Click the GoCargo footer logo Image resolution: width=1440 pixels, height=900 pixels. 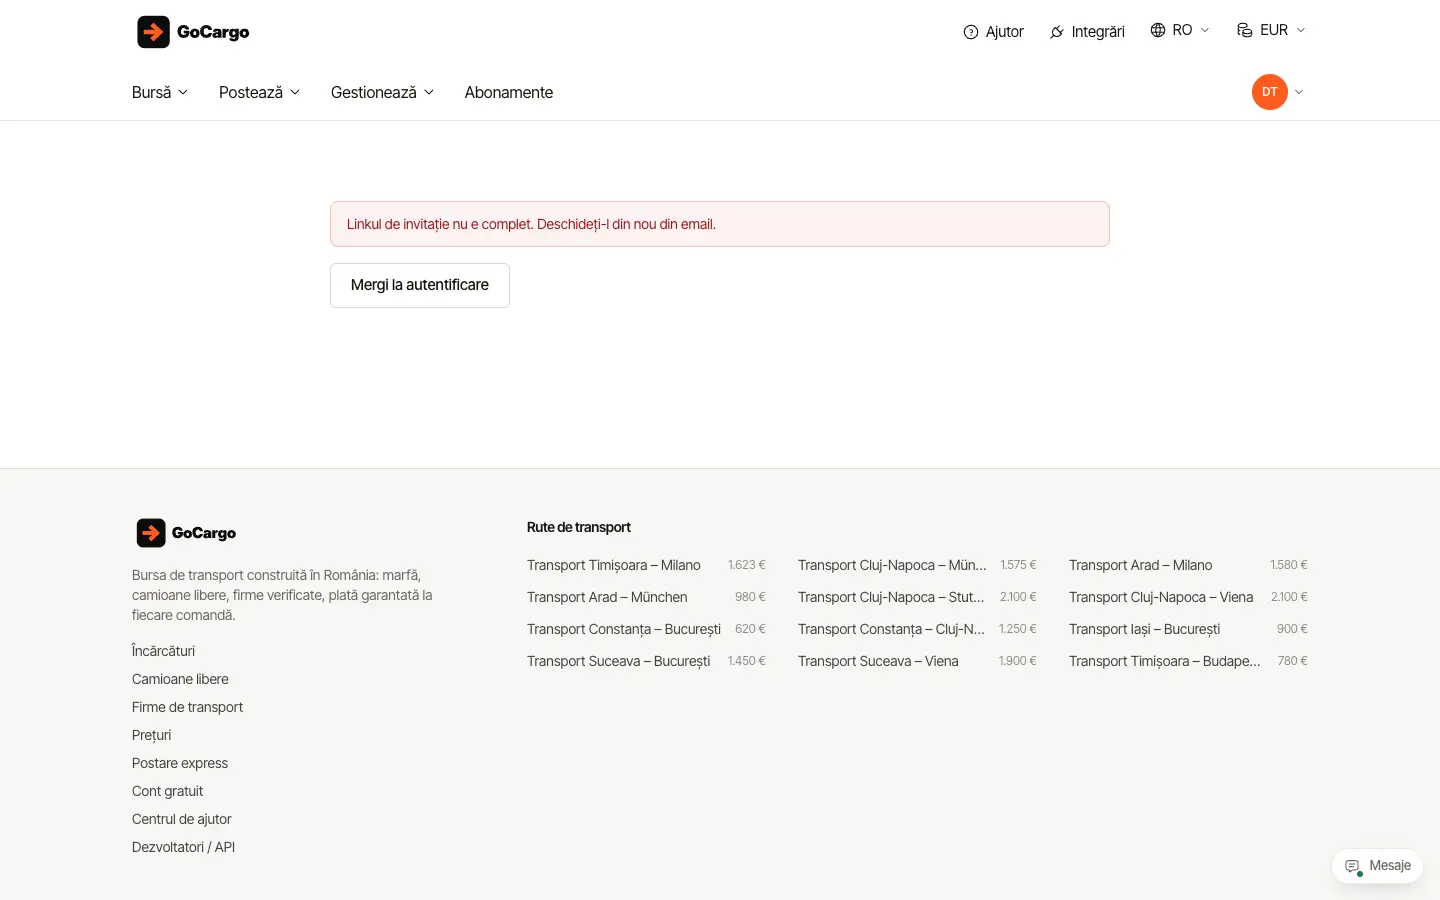tap(186, 533)
